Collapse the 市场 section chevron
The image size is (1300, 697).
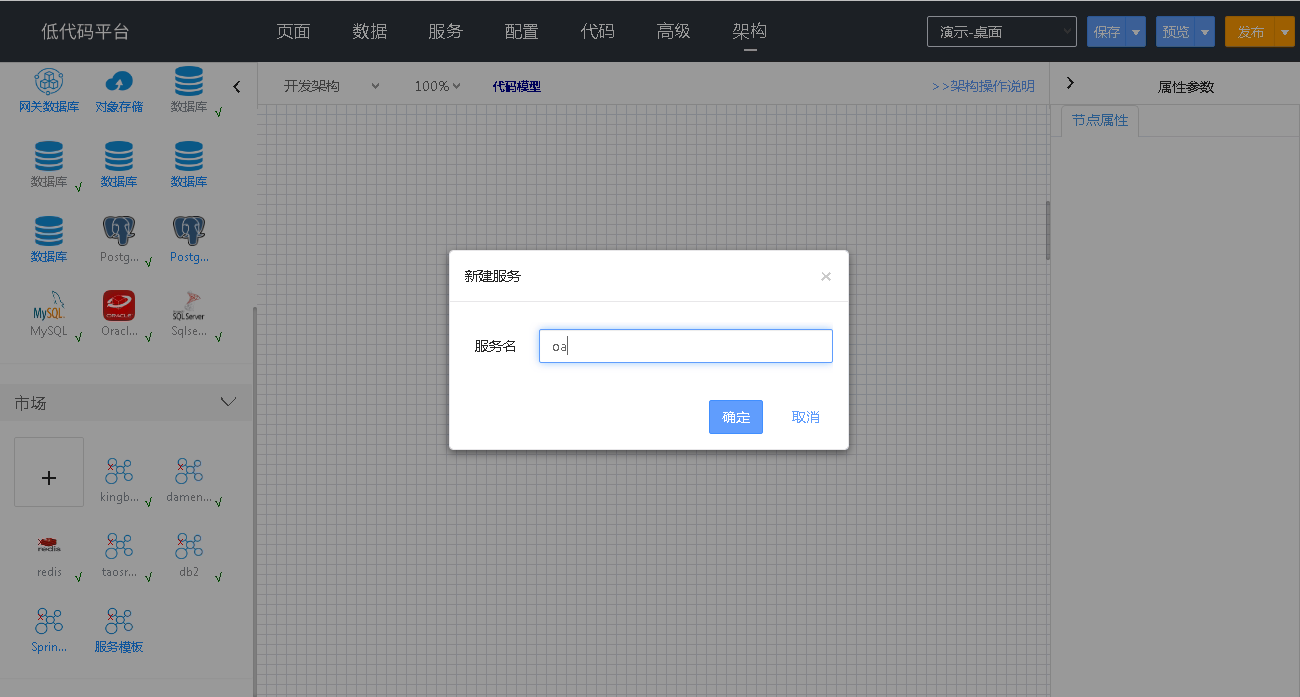tap(228, 402)
